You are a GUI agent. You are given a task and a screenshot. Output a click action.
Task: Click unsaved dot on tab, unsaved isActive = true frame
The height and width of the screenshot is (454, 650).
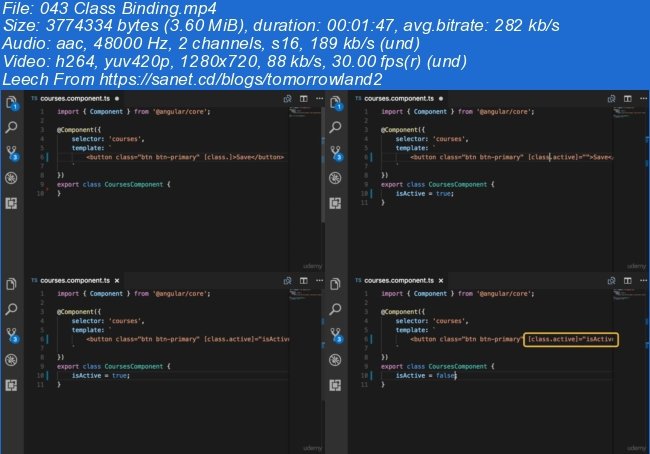pyautogui.click(x=441, y=99)
